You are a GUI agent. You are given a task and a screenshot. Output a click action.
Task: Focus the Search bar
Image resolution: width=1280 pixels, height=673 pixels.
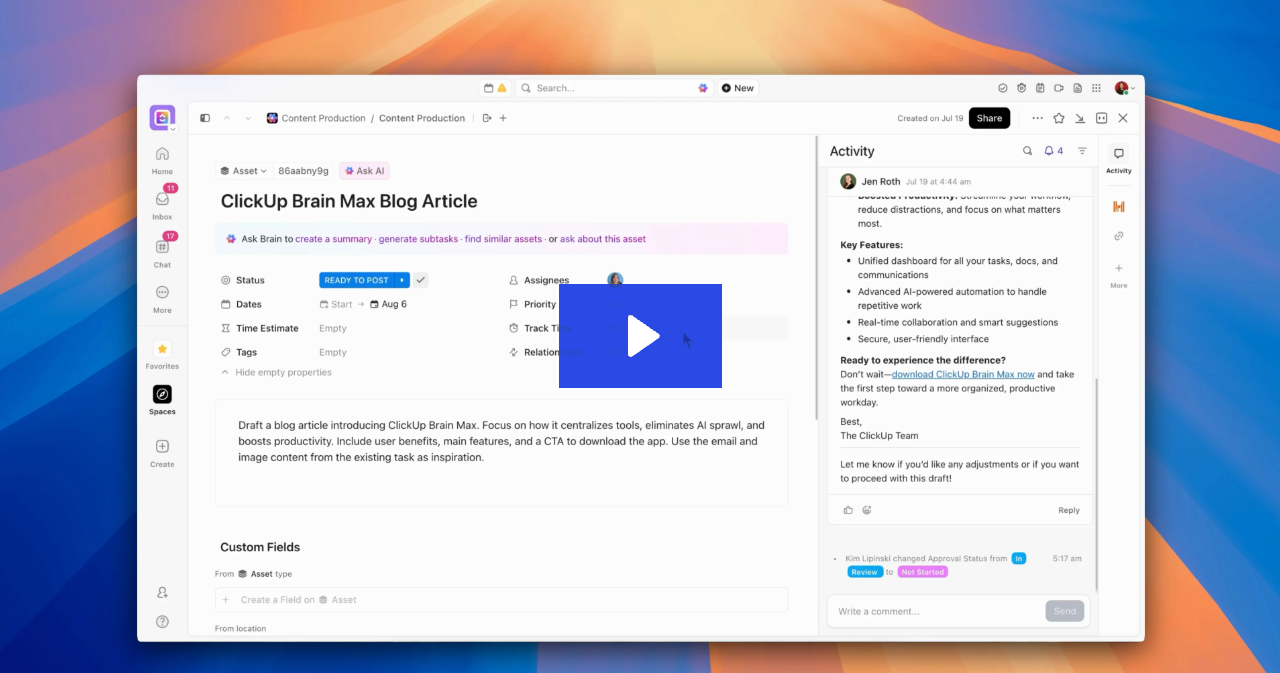(613, 88)
